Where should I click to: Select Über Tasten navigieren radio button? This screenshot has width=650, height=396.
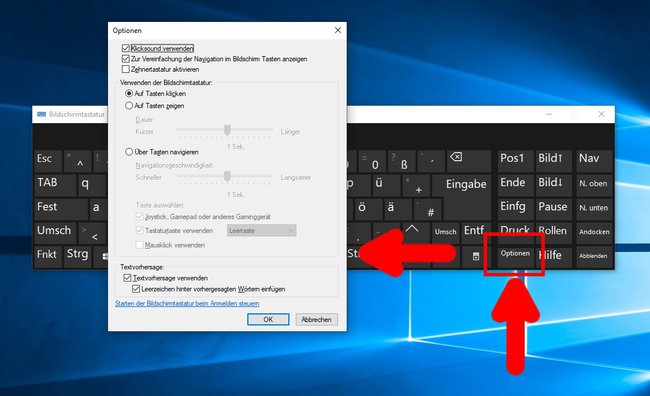pyautogui.click(x=129, y=152)
